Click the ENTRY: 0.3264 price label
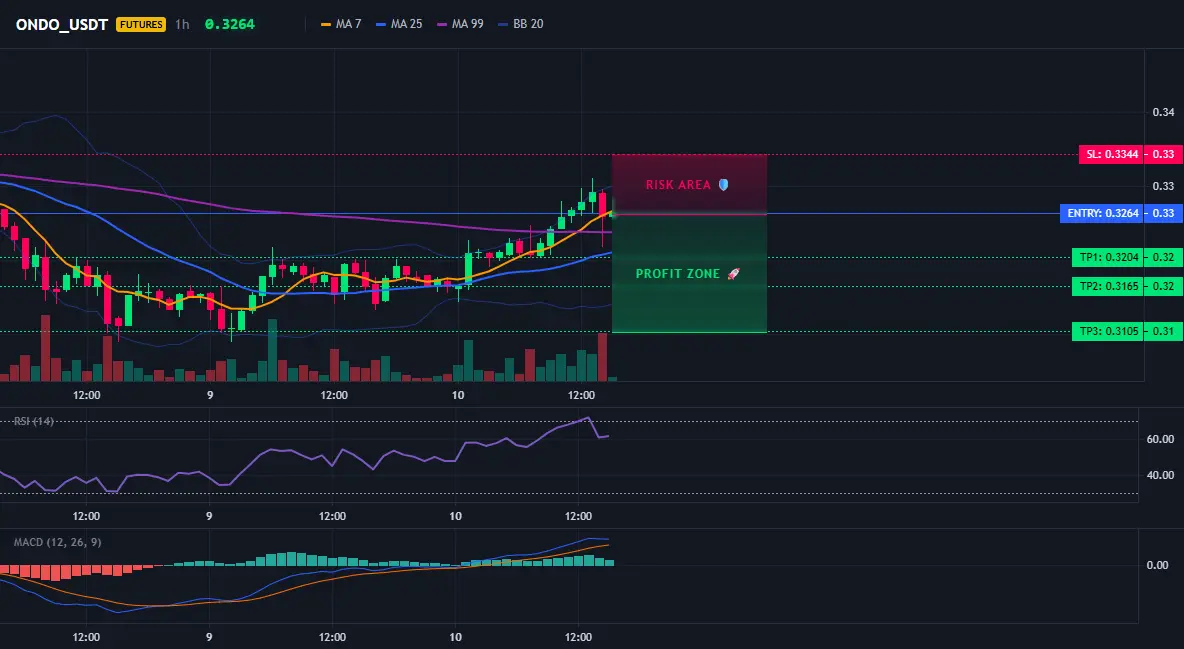Viewport: 1184px width, 649px height. point(1102,213)
